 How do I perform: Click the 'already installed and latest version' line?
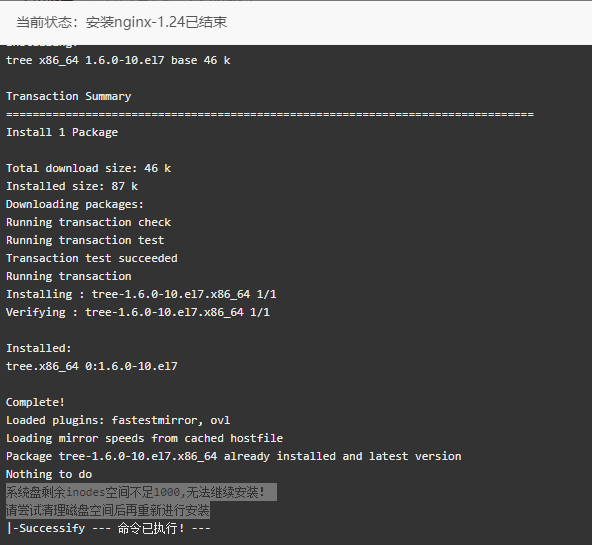(x=233, y=456)
